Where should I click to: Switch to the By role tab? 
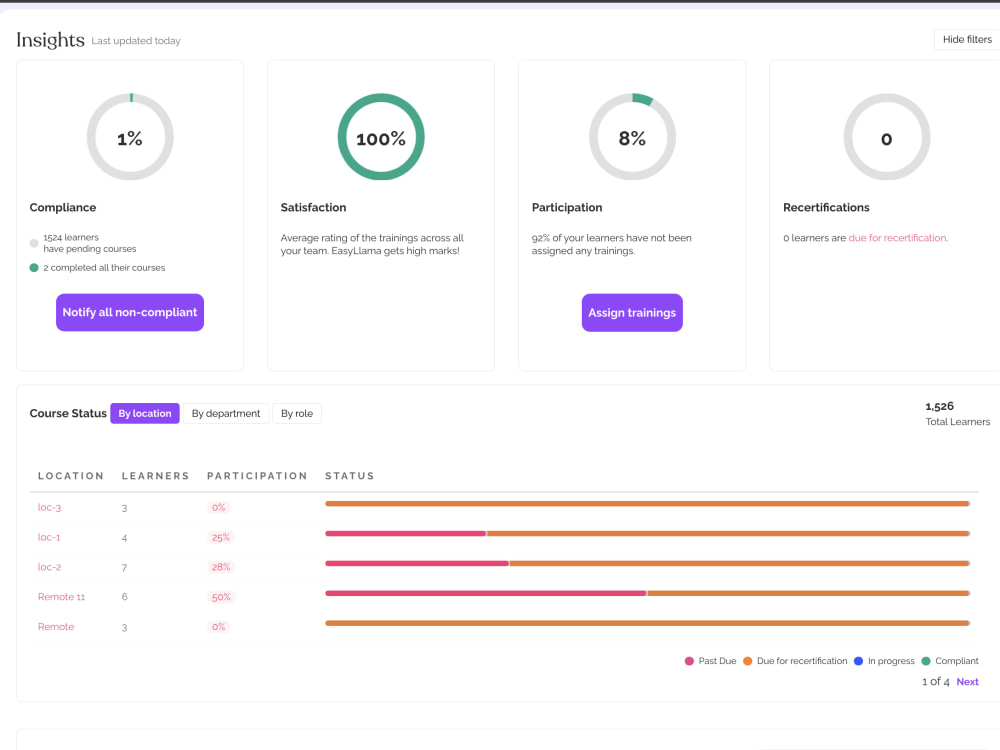[297, 413]
